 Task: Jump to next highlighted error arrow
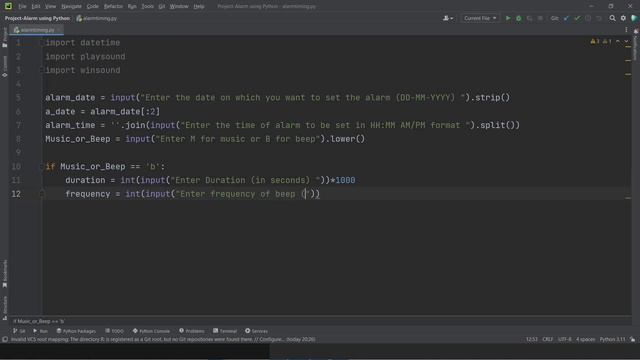(x=626, y=41)
